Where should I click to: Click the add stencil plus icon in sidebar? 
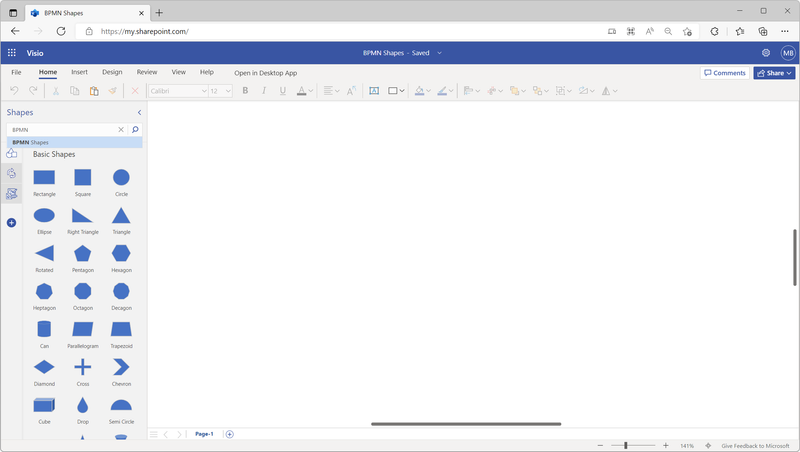(x=11, y=222)
